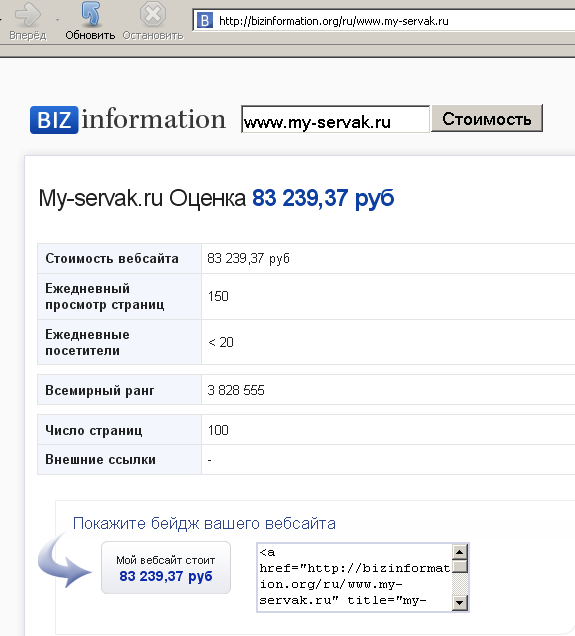Screen dimensions: 575x636
Task: Click textarea scroll up arrow
Action: pos(459,552)
